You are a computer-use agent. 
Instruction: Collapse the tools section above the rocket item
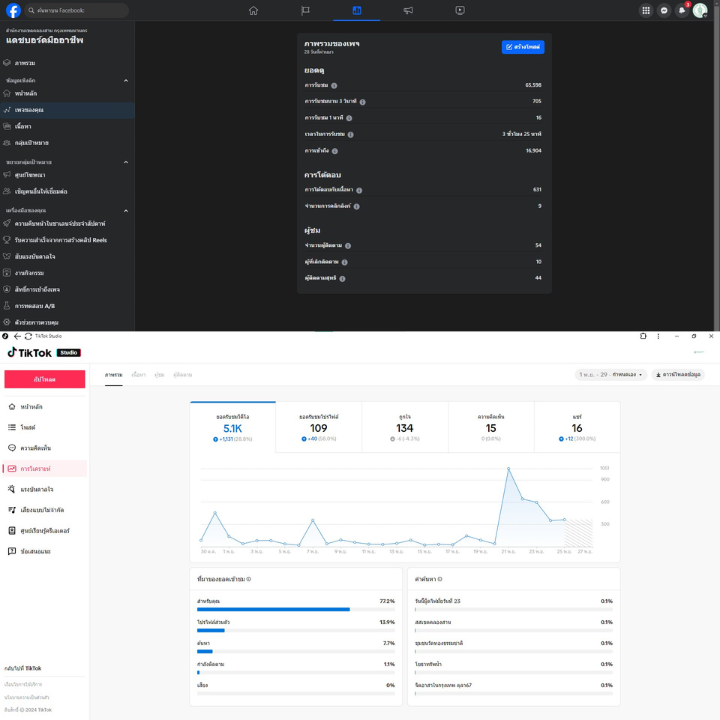click(126, 211)
